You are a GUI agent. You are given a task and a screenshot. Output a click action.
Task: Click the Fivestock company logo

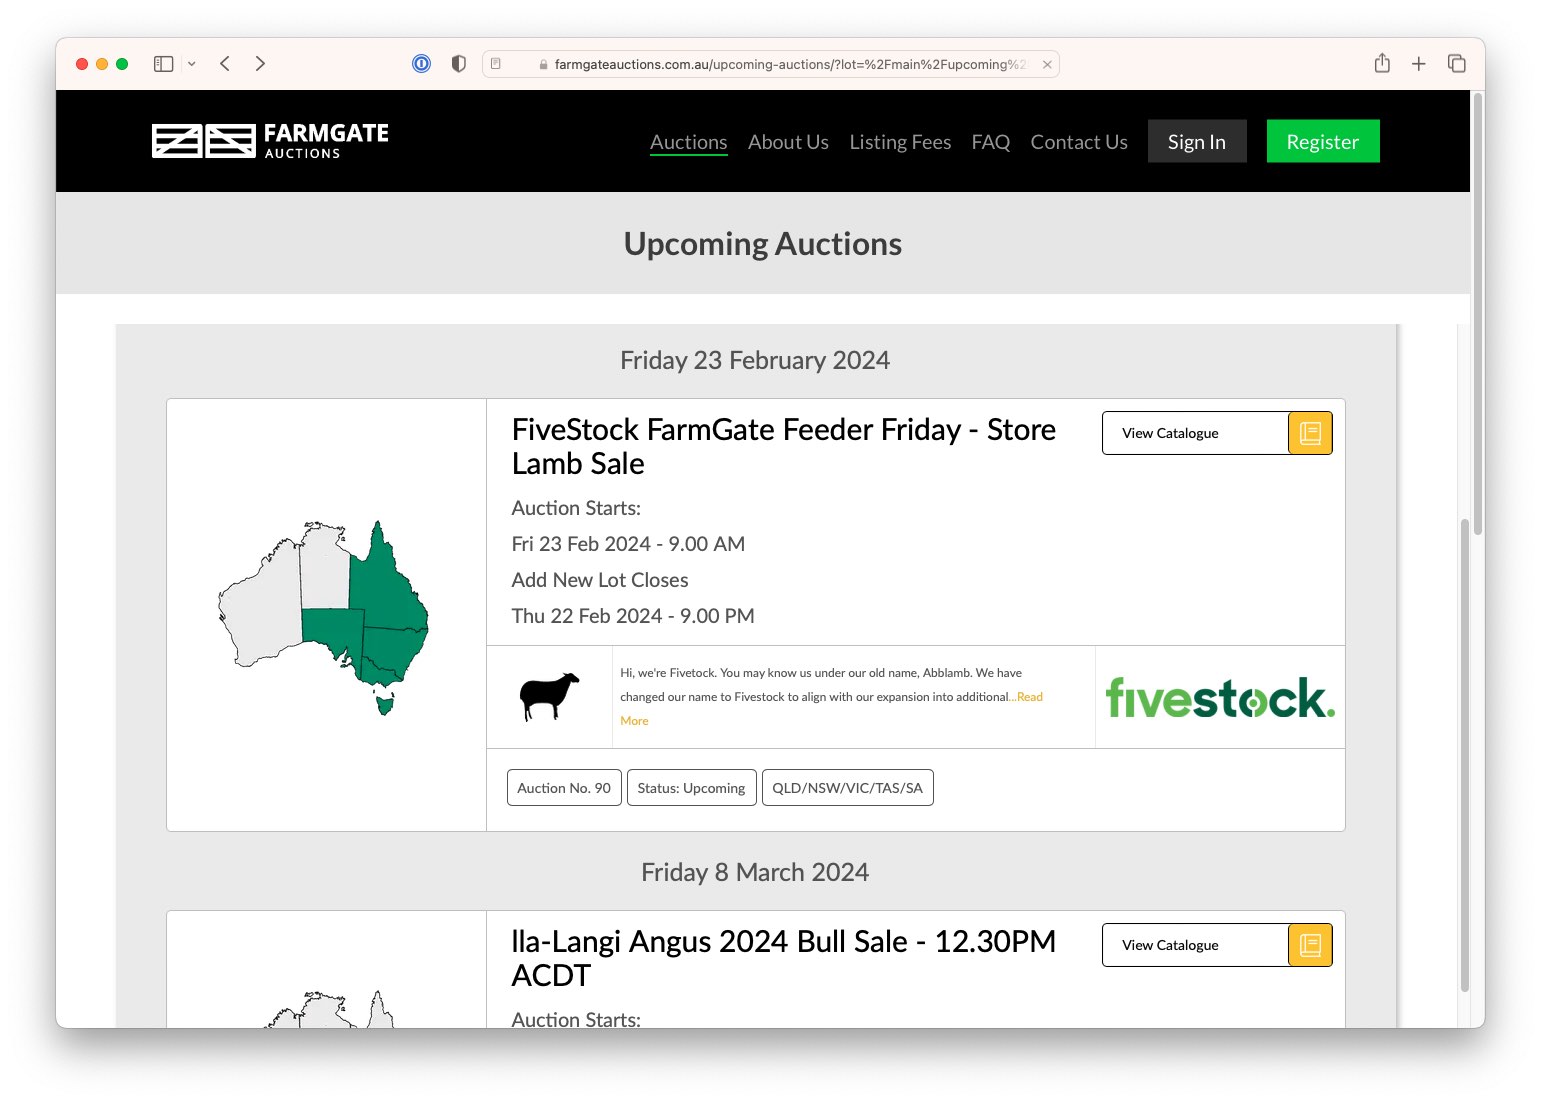1220,697
